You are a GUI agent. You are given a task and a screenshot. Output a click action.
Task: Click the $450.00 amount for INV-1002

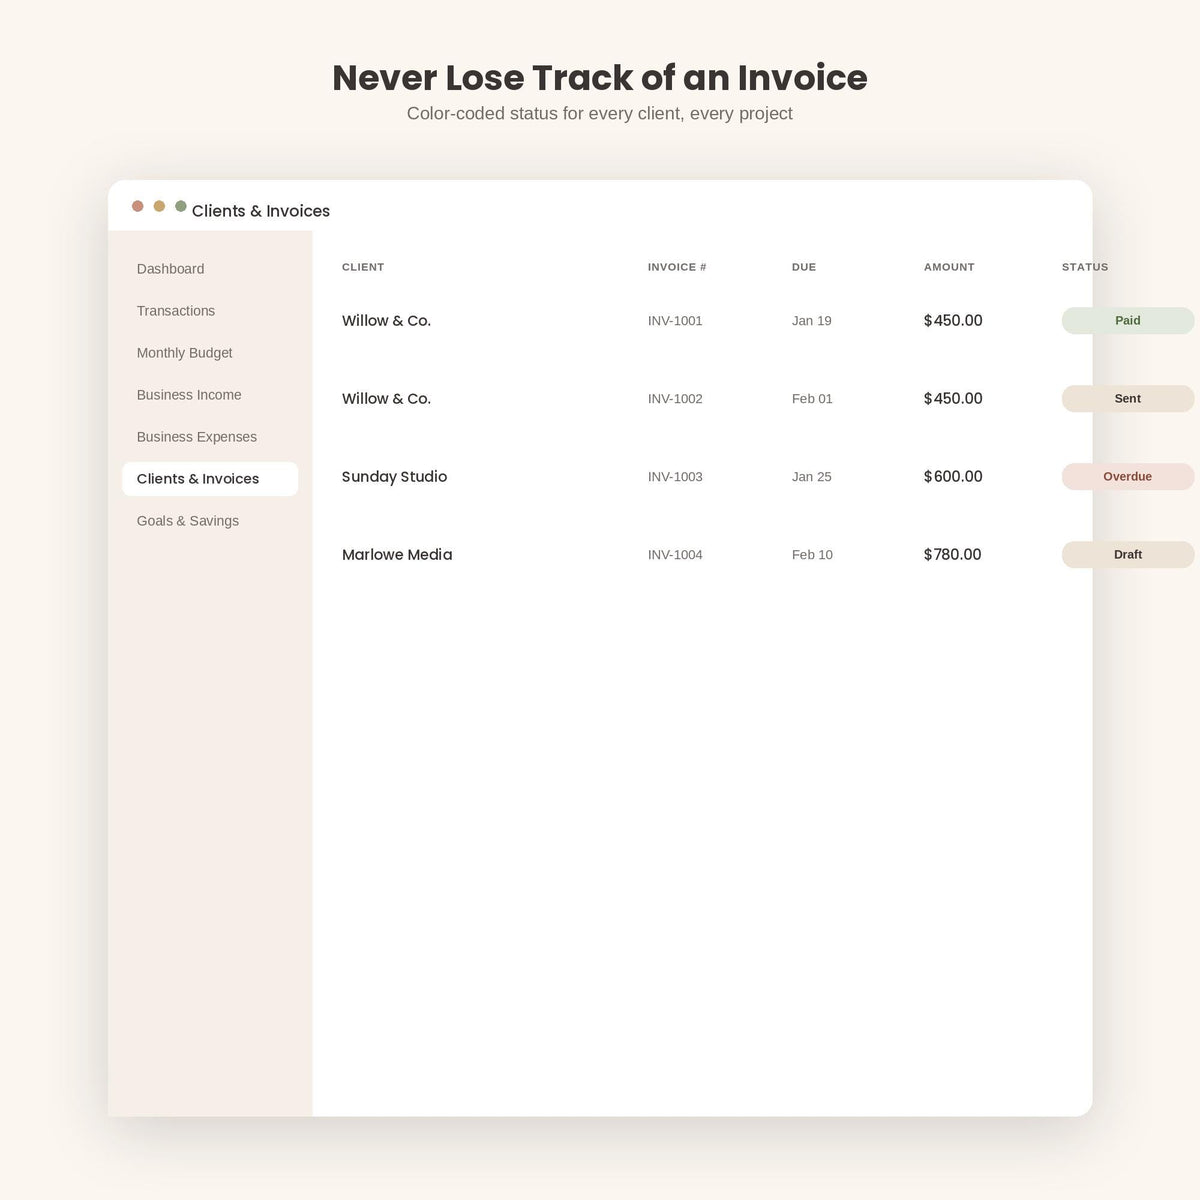click(x=953, y=399)
